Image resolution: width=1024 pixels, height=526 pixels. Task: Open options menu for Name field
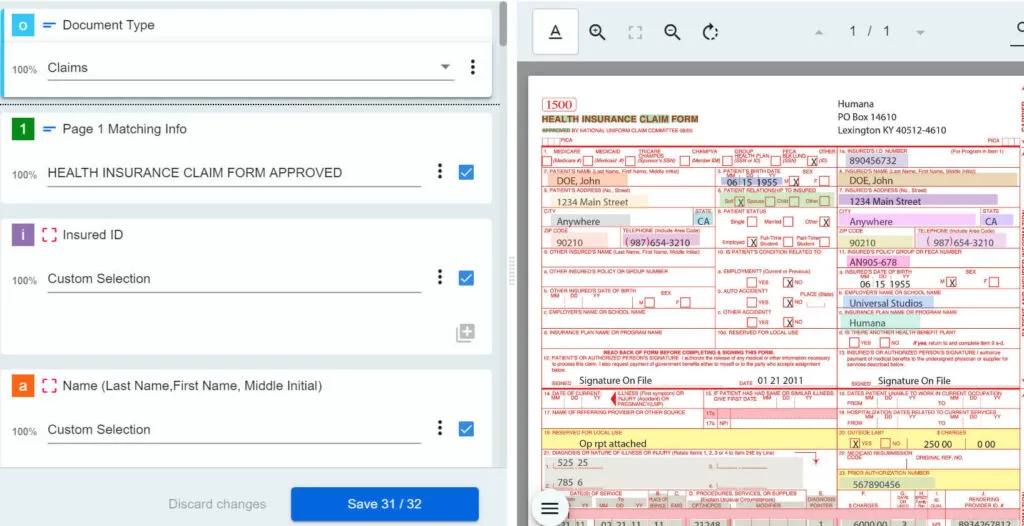(x=440, y=428)
